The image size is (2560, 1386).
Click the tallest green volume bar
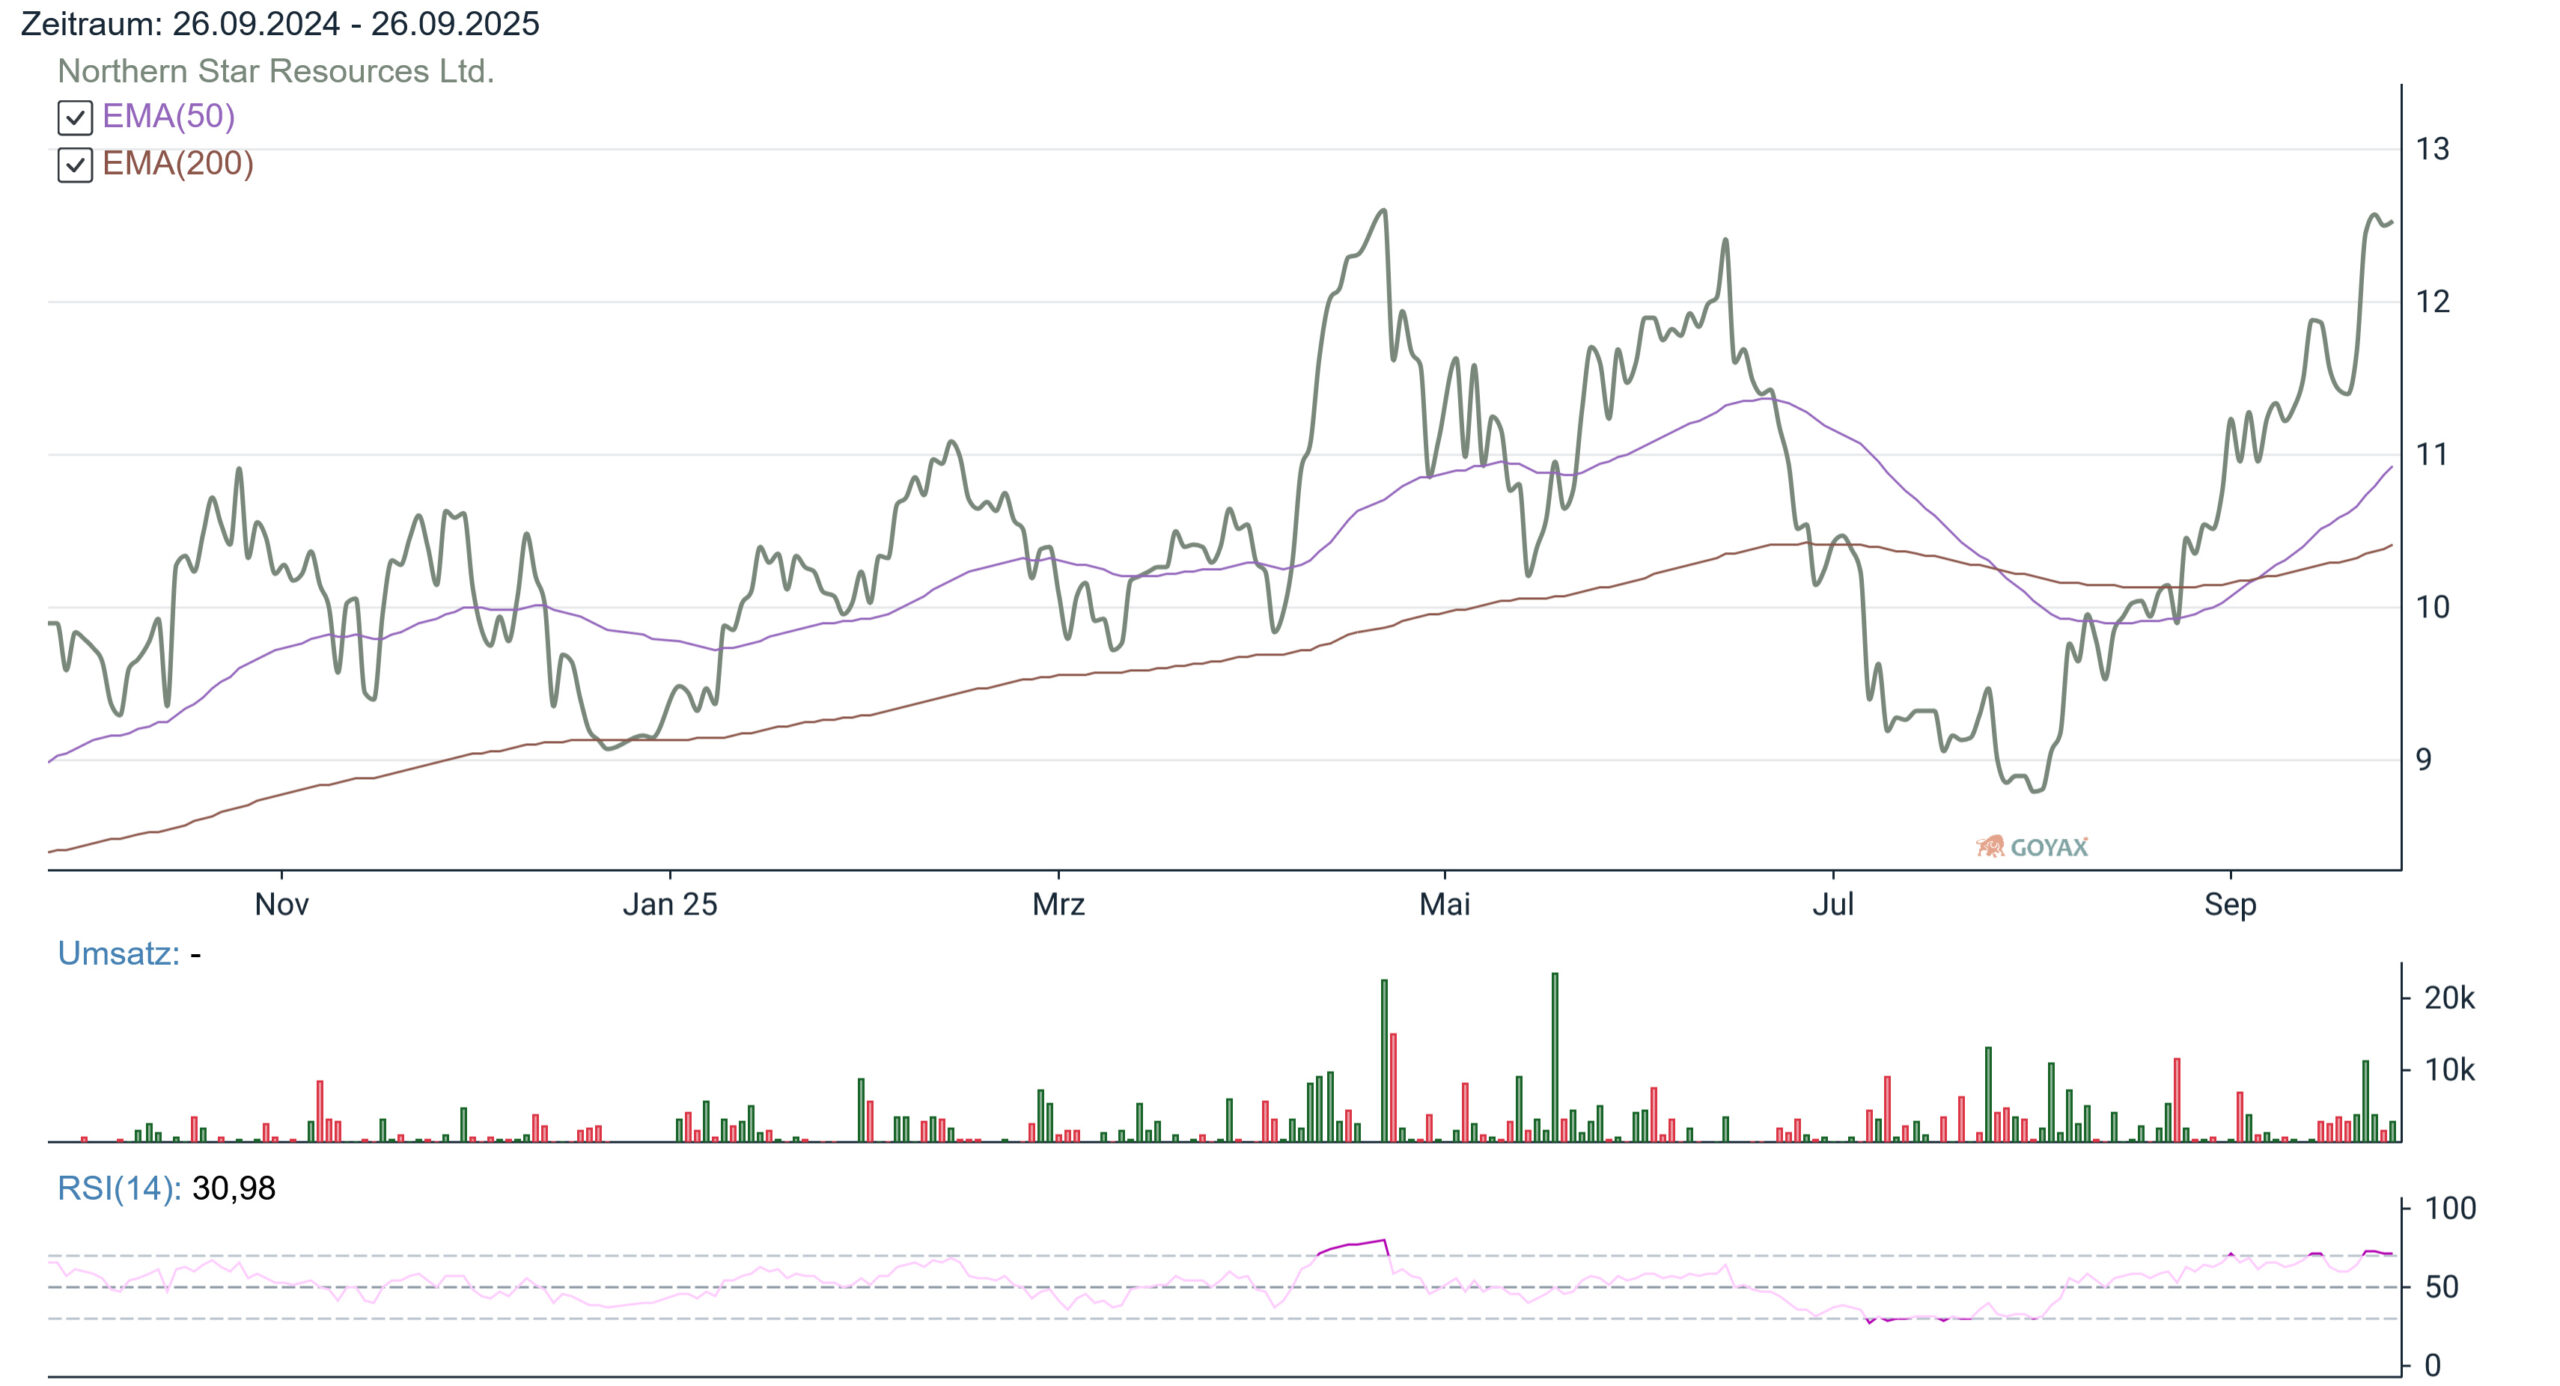point(1555,1057)
